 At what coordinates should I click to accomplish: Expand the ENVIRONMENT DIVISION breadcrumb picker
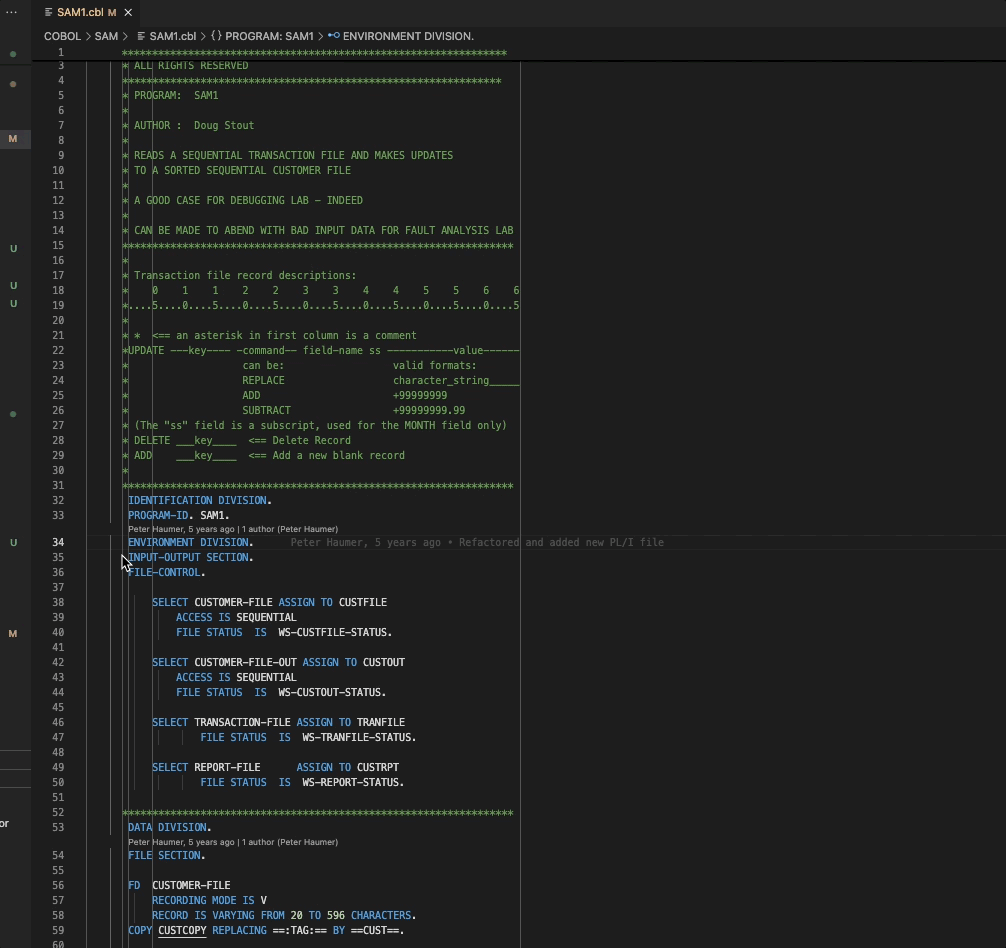[x=407, y=36]
